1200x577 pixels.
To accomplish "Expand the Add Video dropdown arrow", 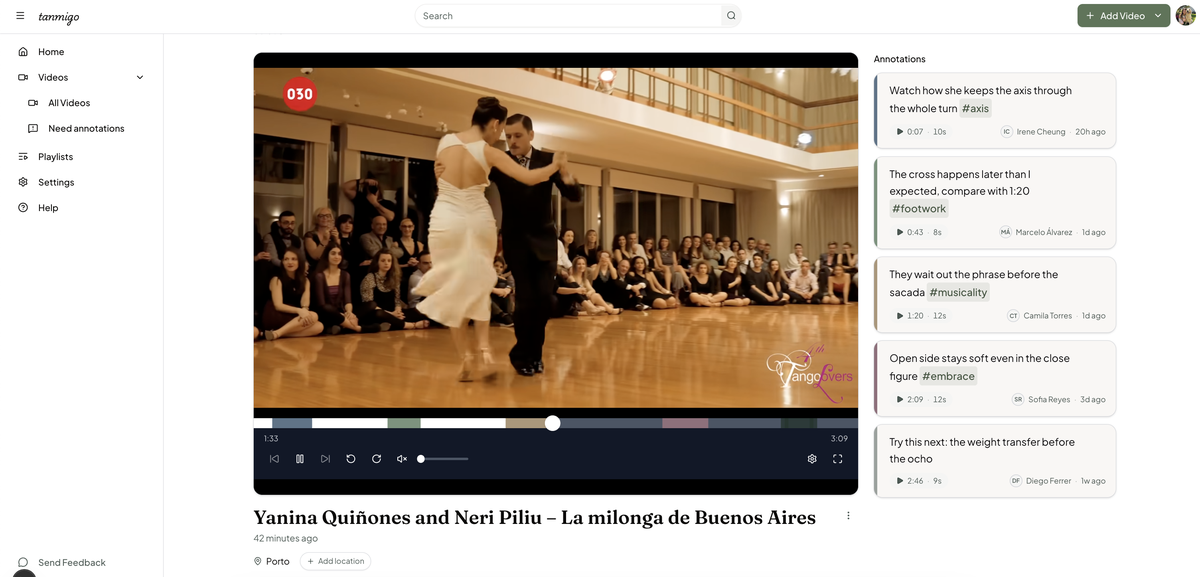I will click(1158, 16).
